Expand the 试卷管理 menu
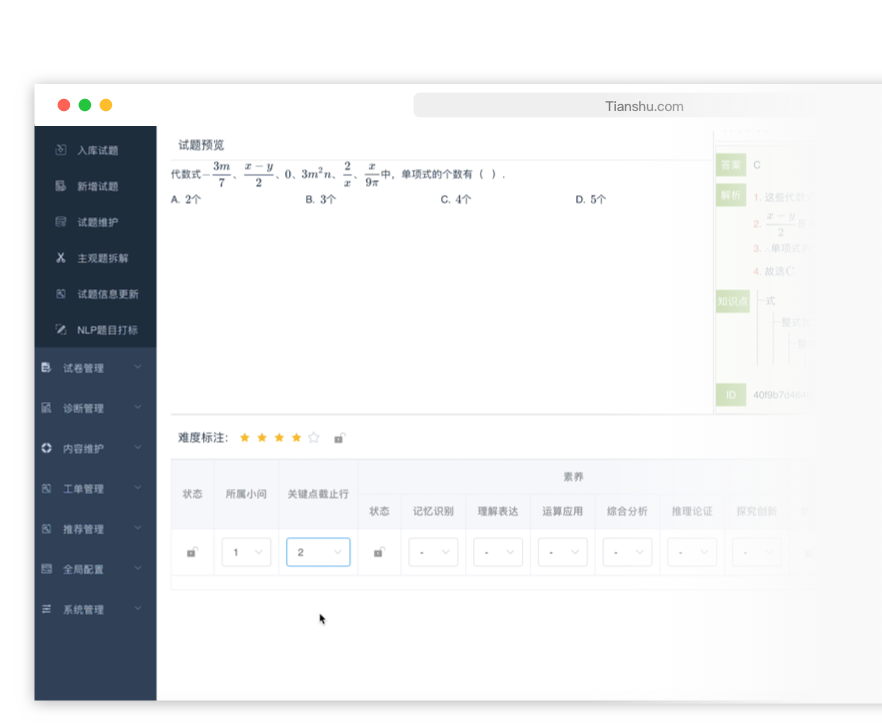Screen dimensions: 882x728 point(95,368)
